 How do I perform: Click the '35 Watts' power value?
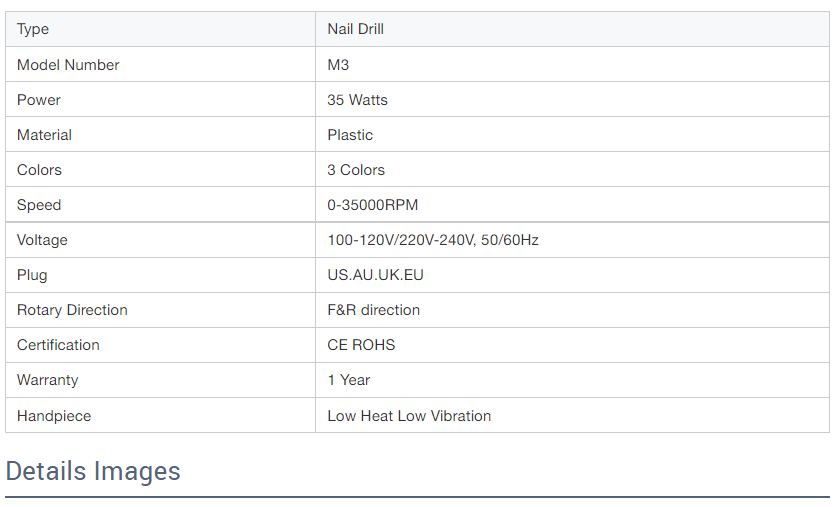(357, 100)
